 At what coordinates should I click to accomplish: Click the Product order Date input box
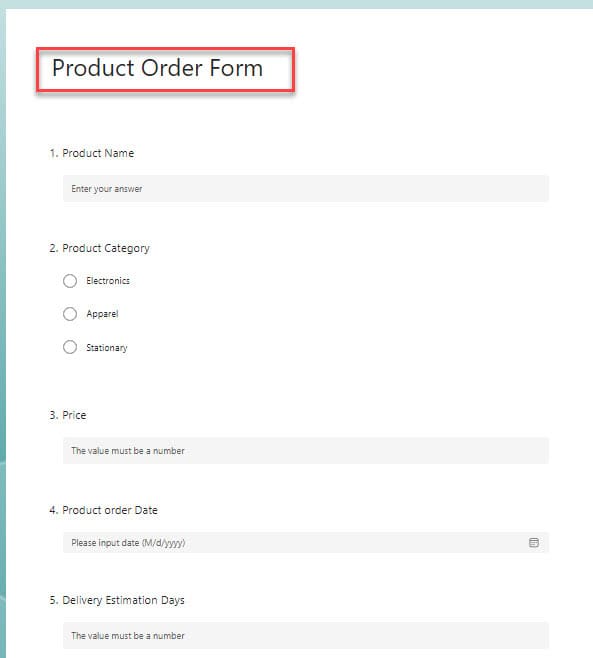[x=306, y=543]
